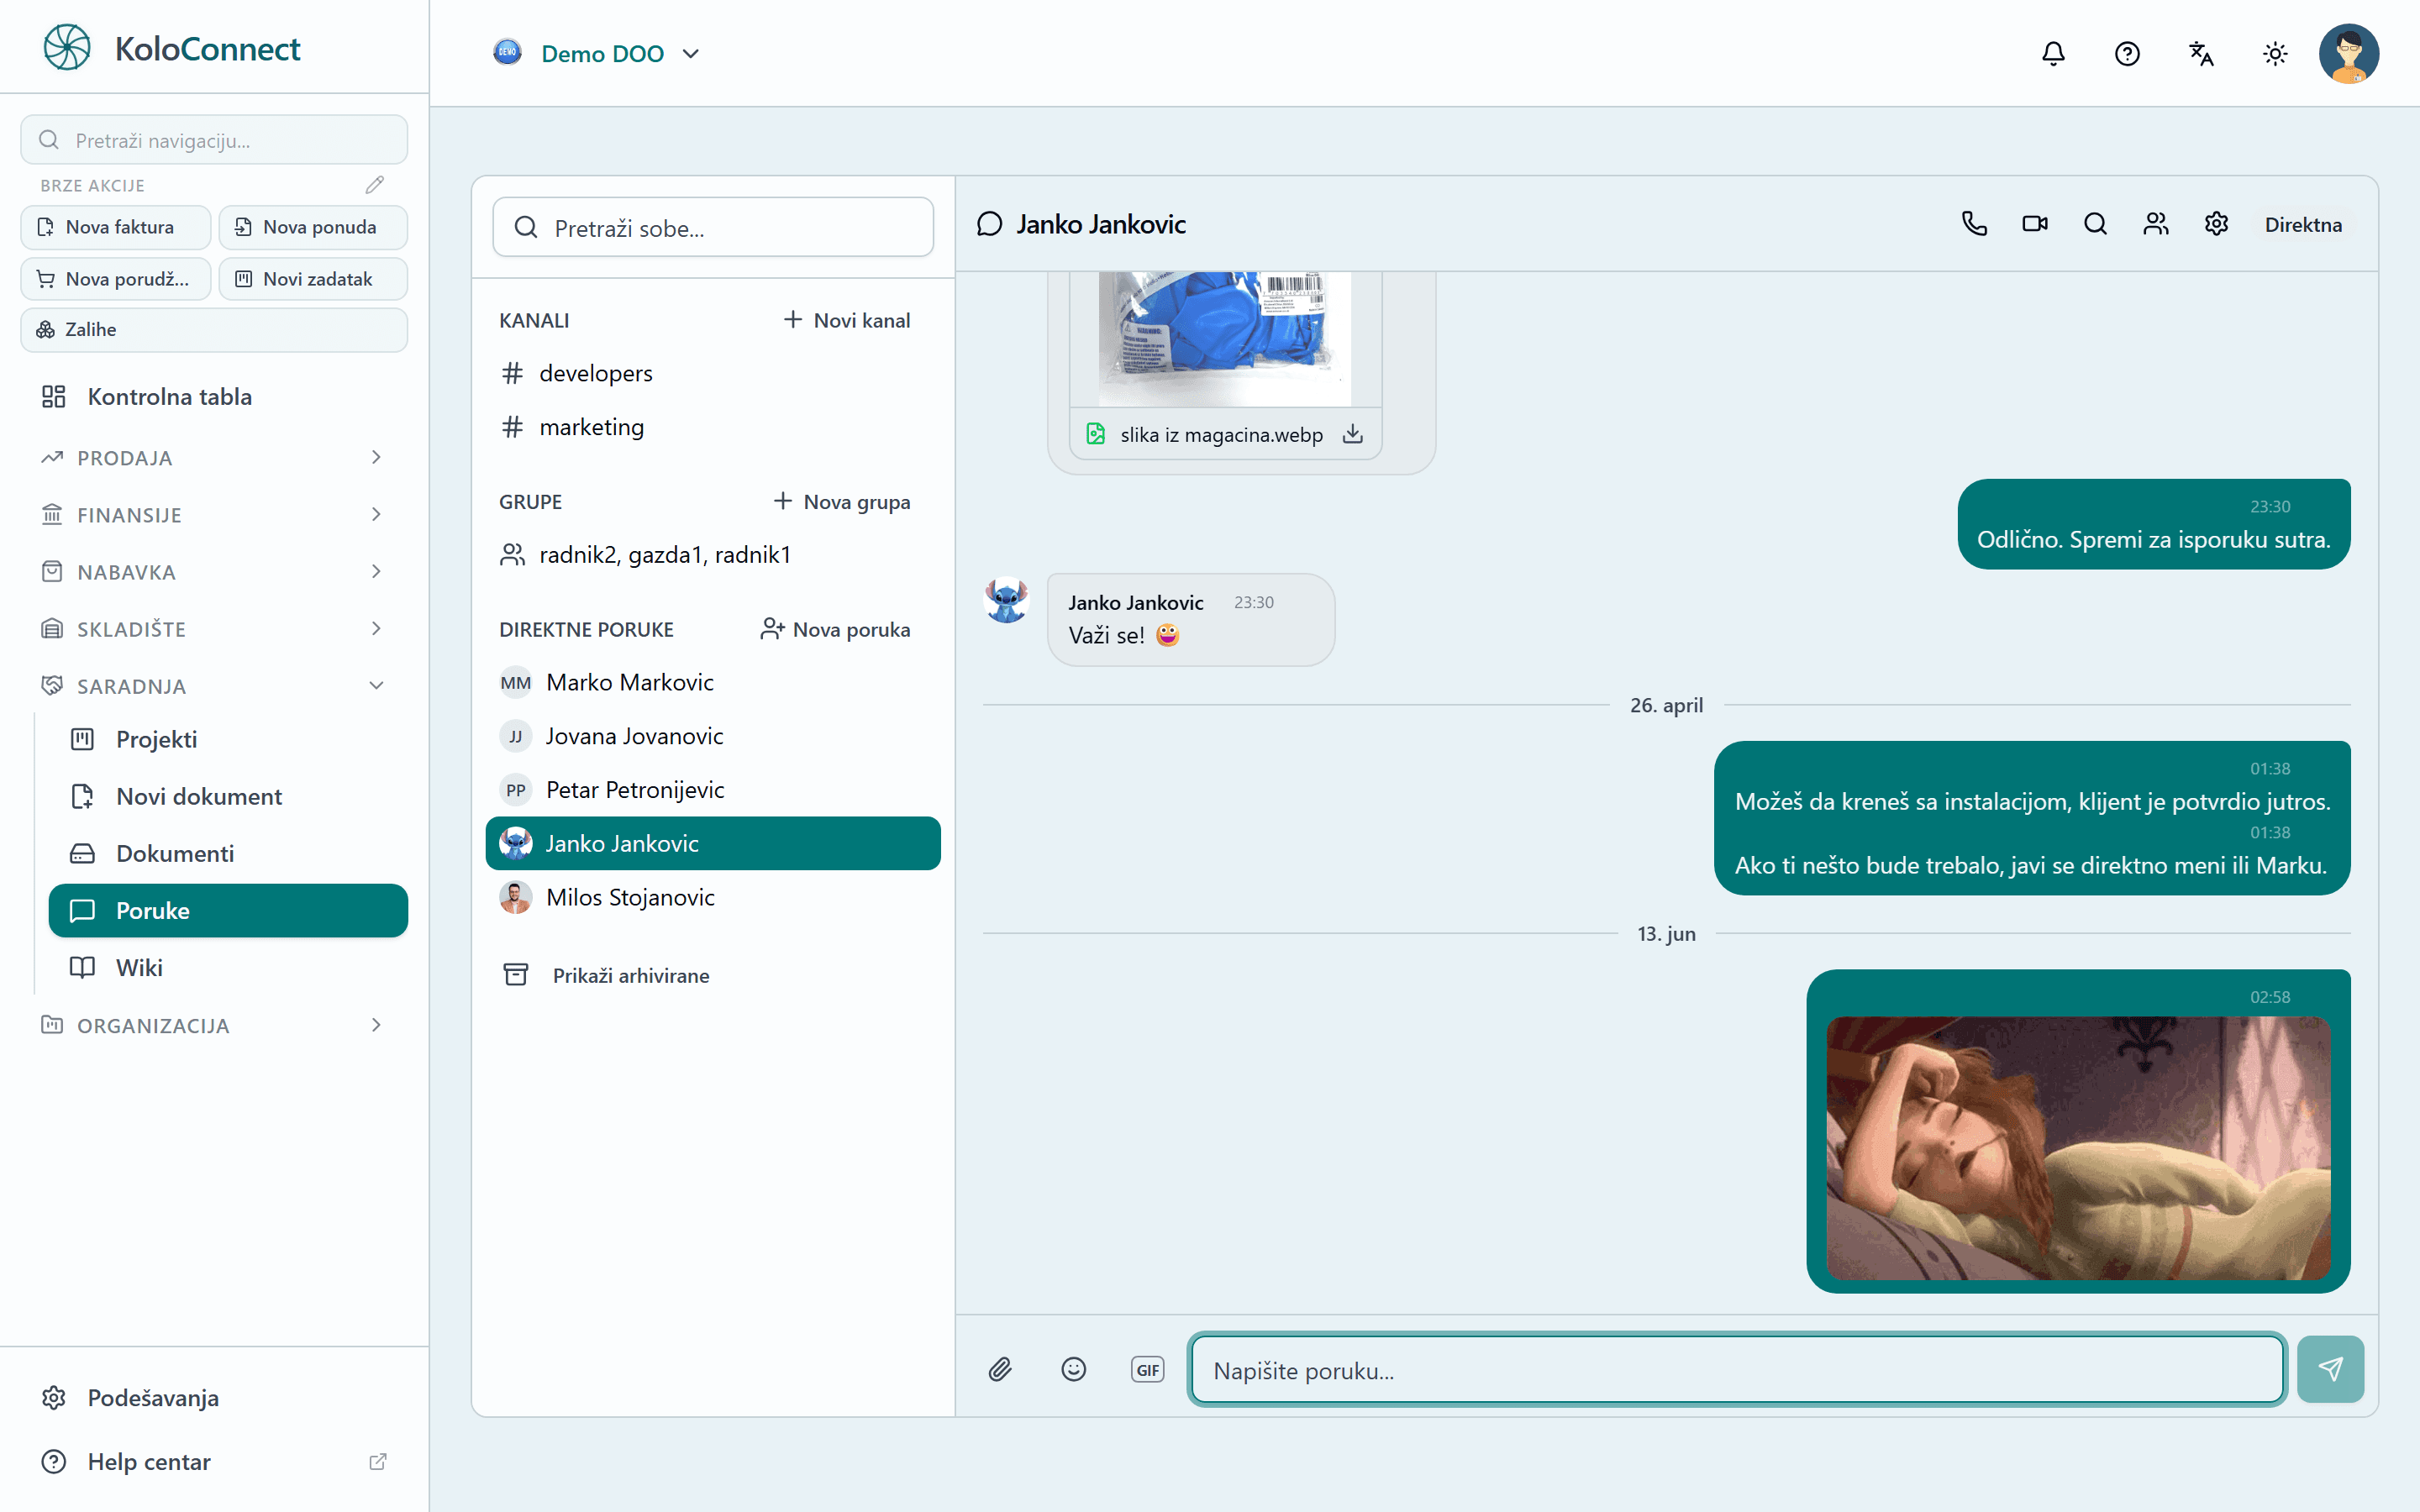Attach a file with the paperclip icon
This screenshot has width=2420, height=1512.
click(1000, 1369)
